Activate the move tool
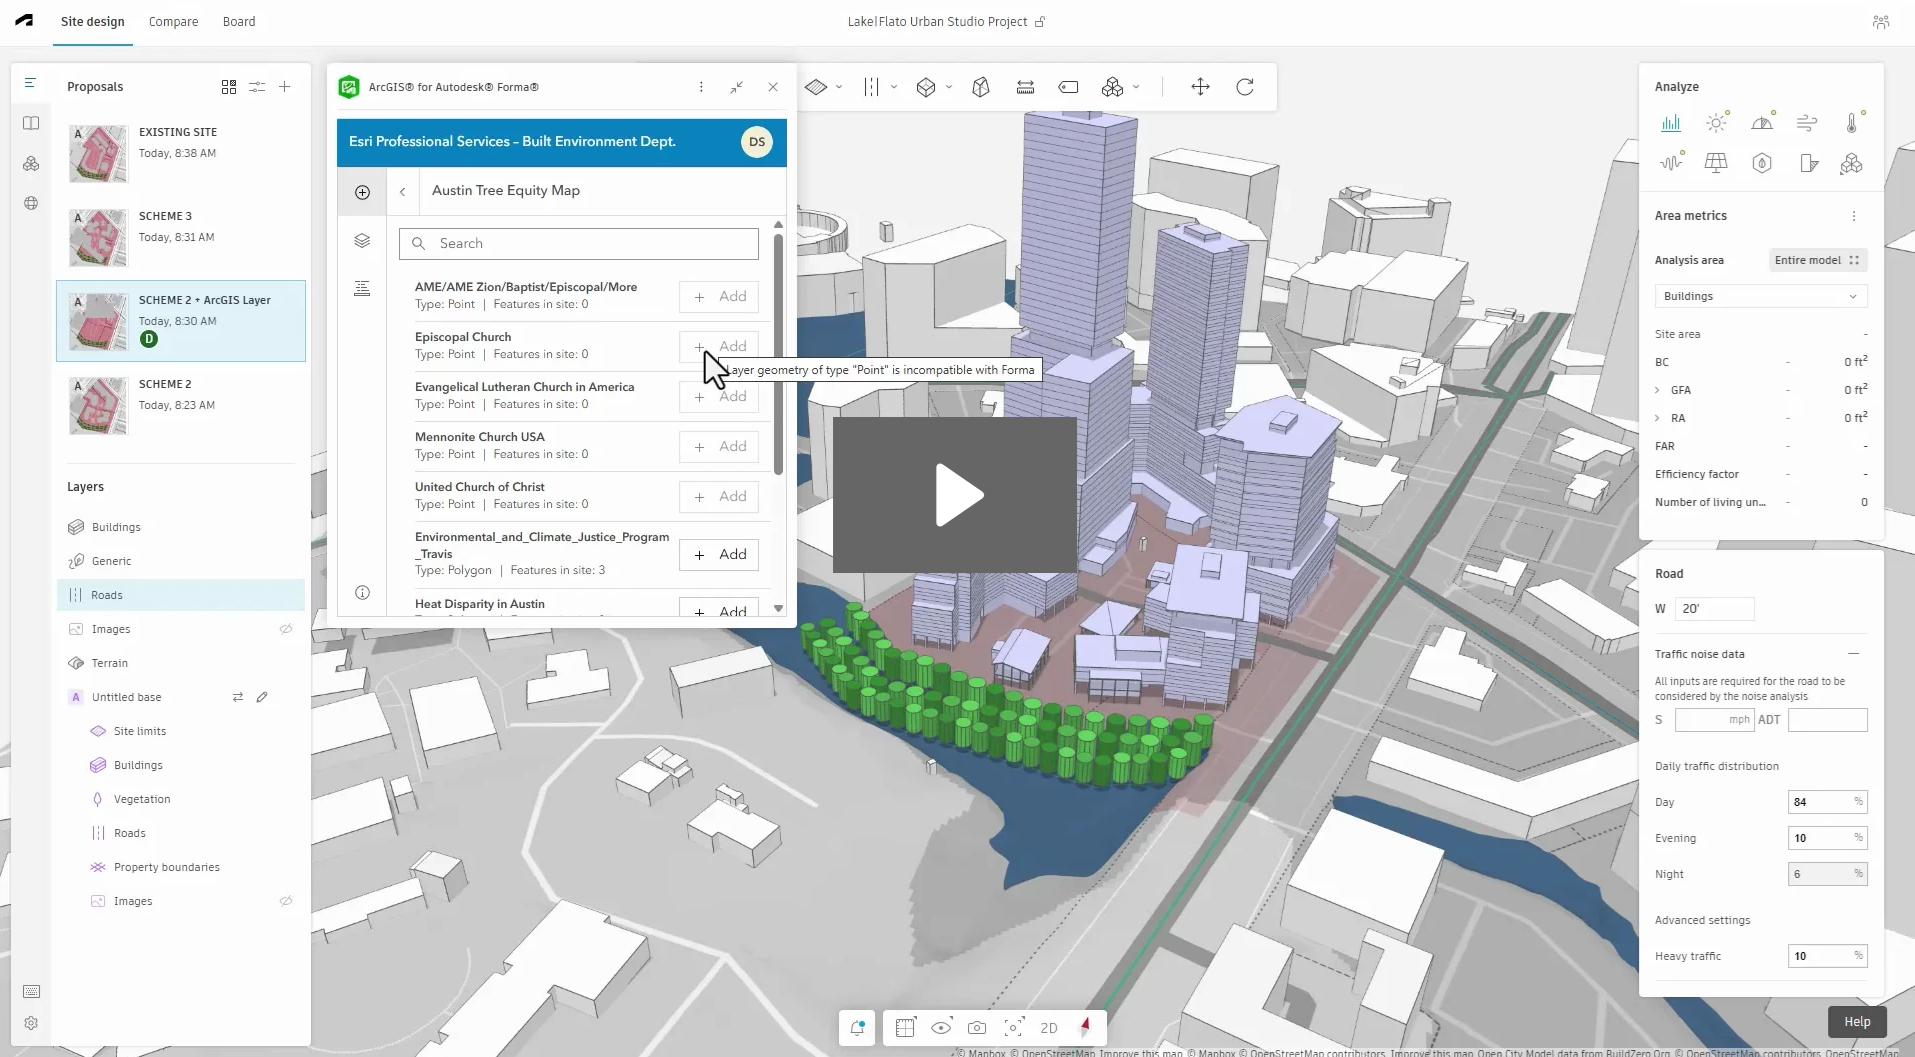The image size is (1915, 1057). (1201, 87)
